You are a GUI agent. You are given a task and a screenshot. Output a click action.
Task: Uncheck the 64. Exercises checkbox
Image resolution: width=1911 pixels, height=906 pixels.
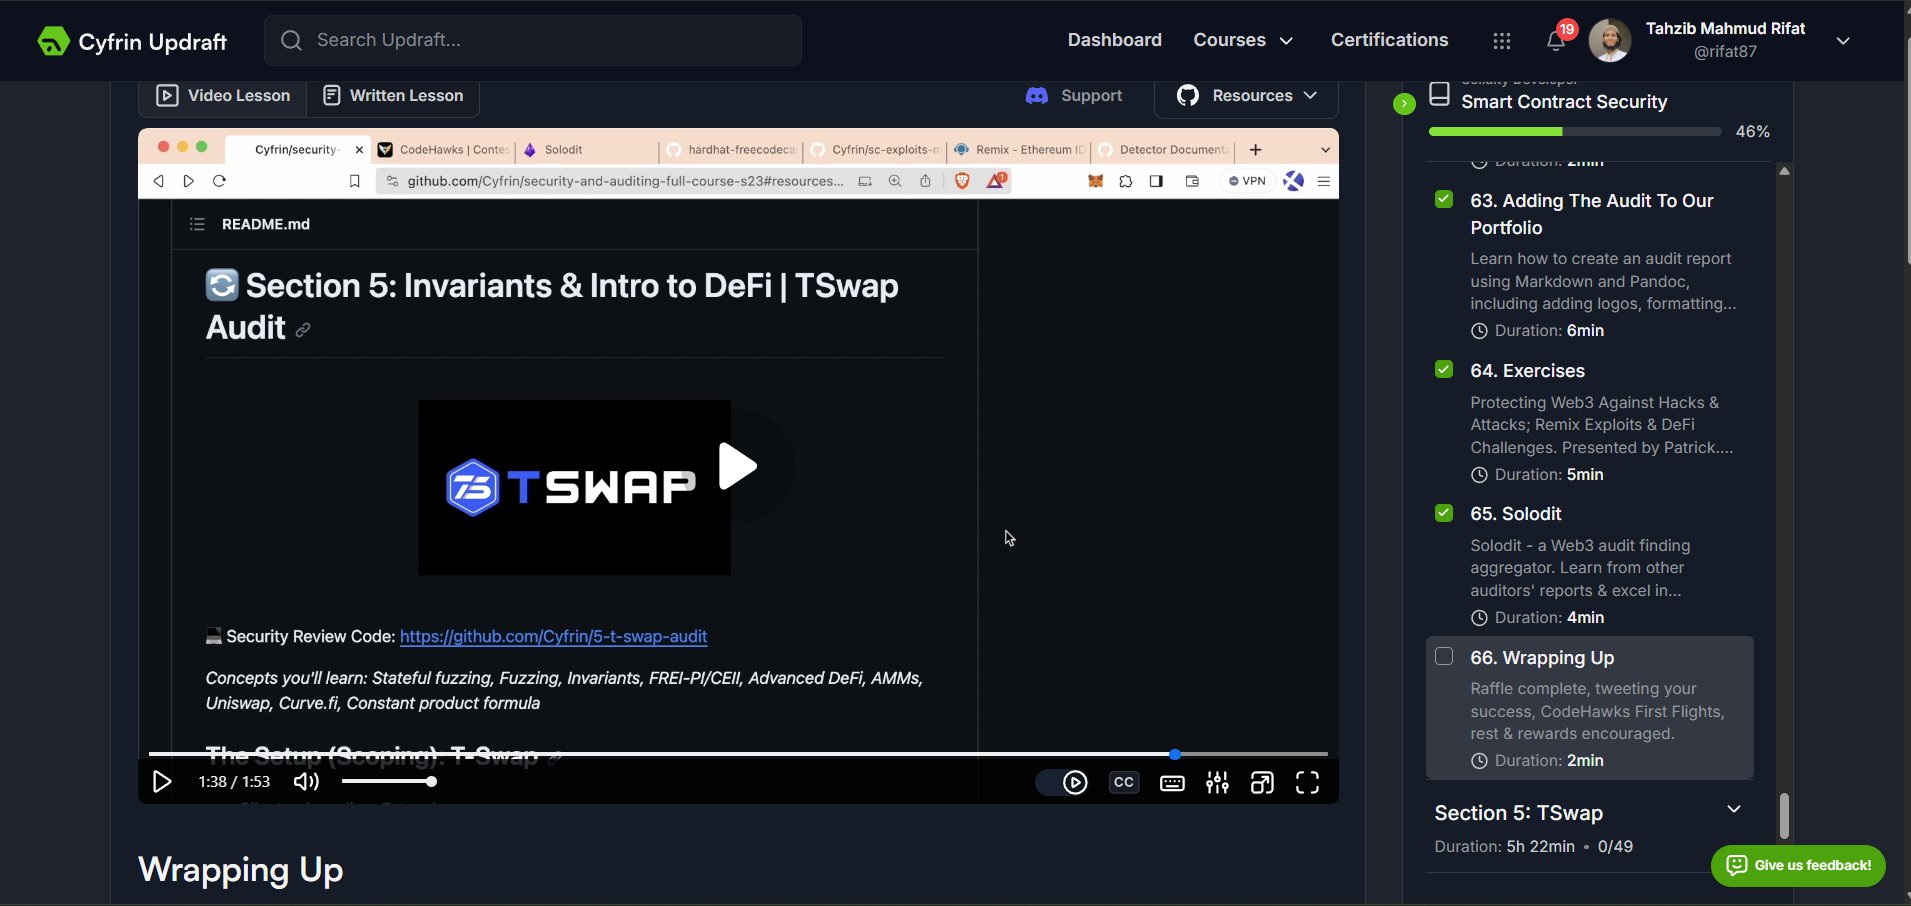tap(1444, 370)
